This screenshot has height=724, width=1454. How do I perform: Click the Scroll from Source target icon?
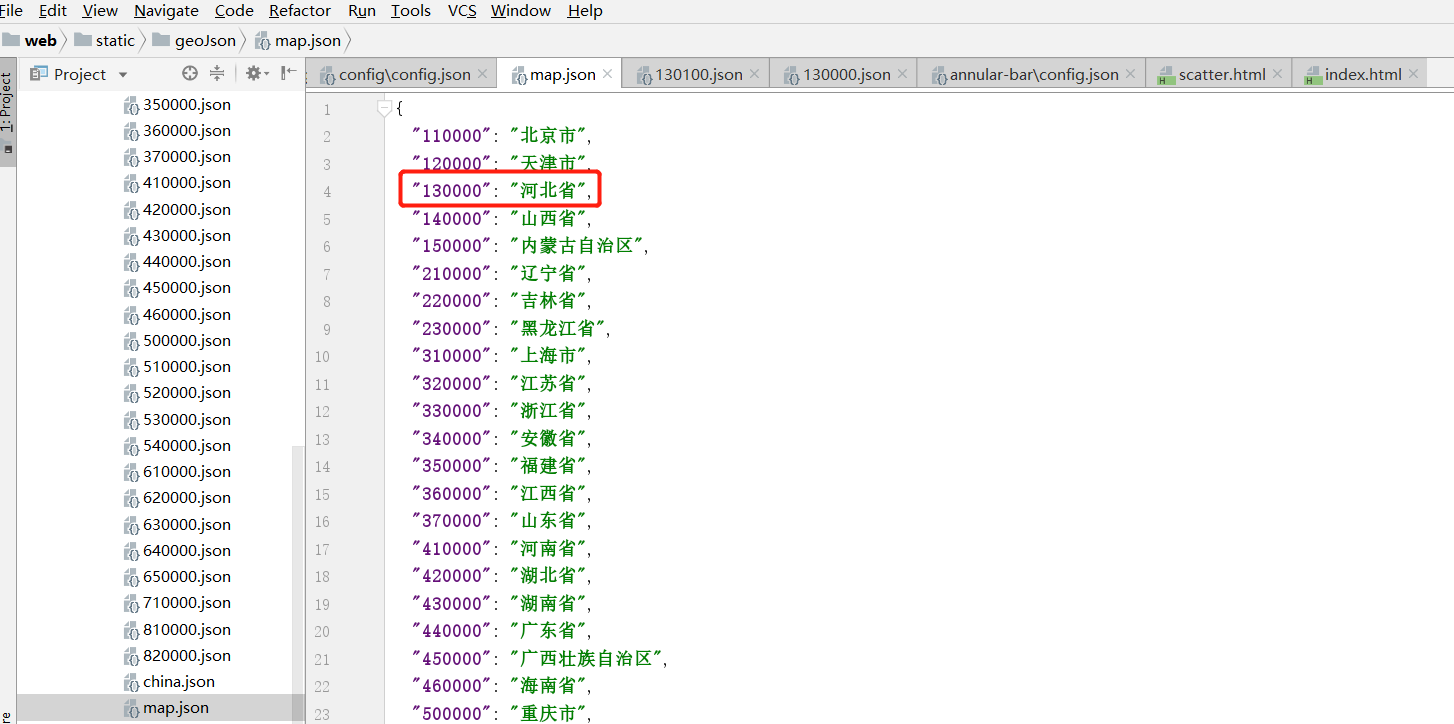click(x=190, y=73)
